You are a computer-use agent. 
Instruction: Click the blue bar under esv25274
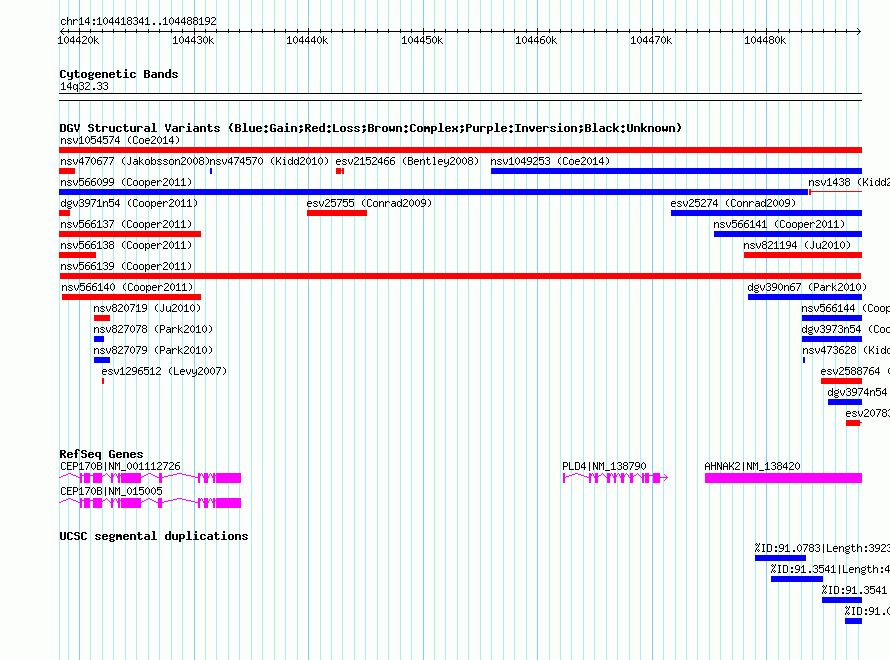(766, 213)
